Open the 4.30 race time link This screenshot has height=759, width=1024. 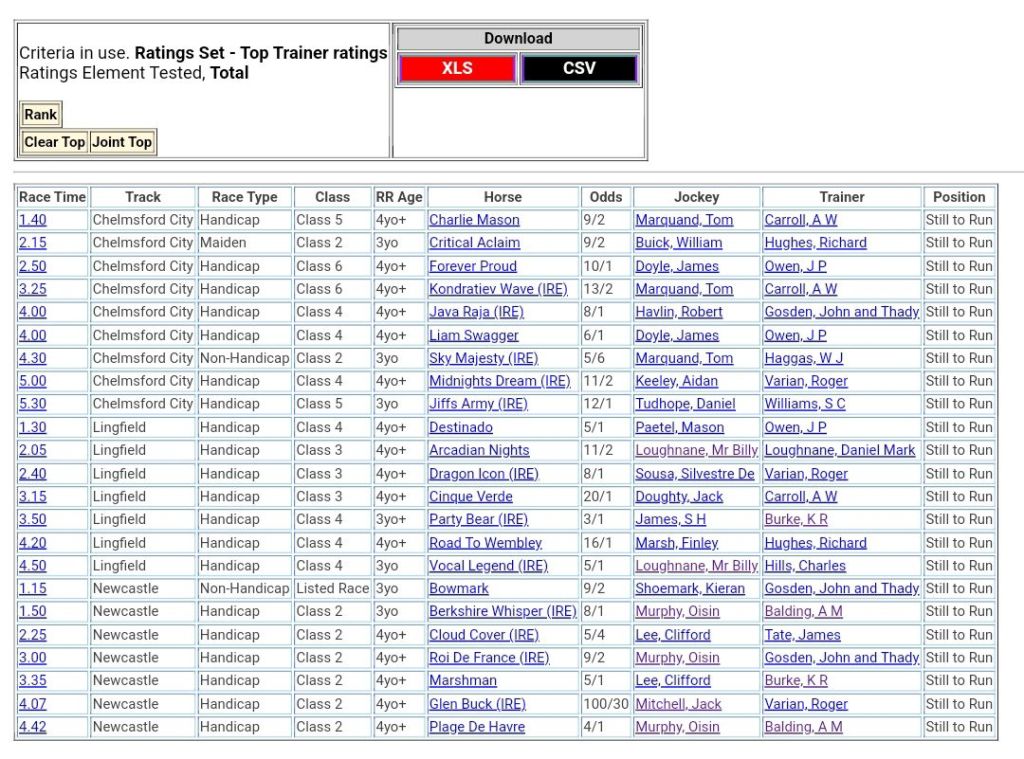click(x=32, y=358)
